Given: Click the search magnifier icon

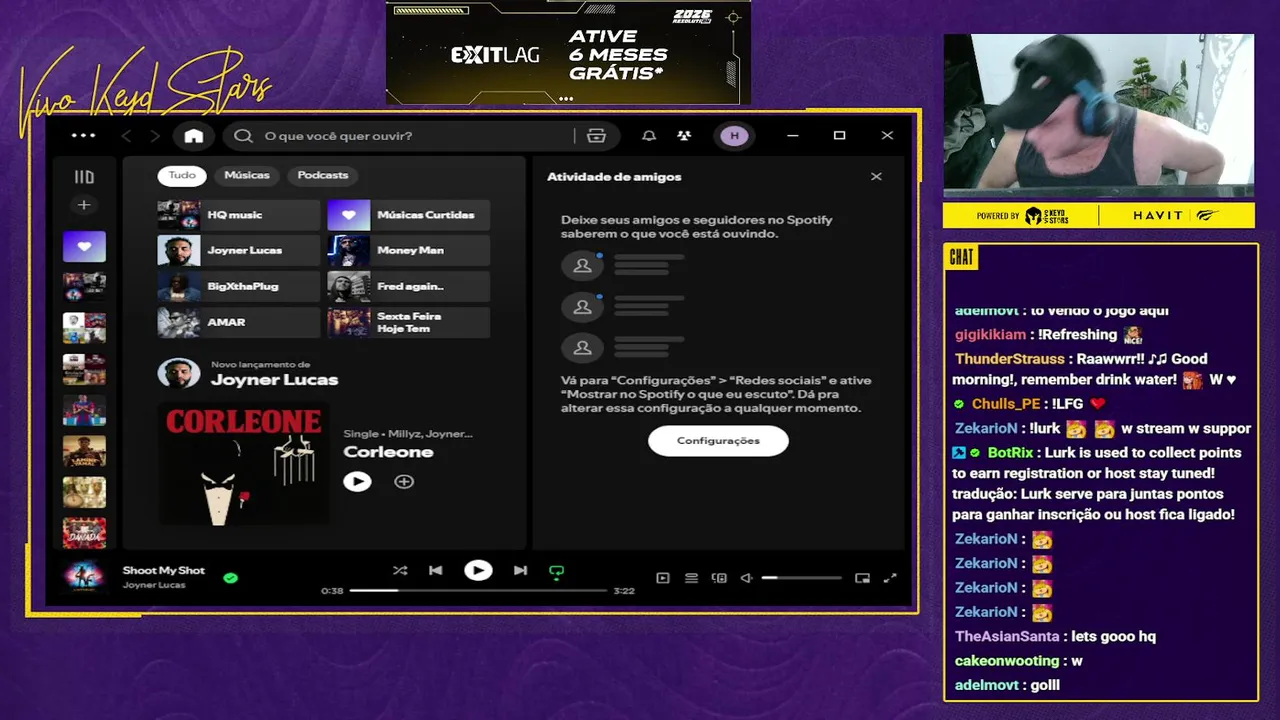Looking at the screenshot, I should pos(243,136).
